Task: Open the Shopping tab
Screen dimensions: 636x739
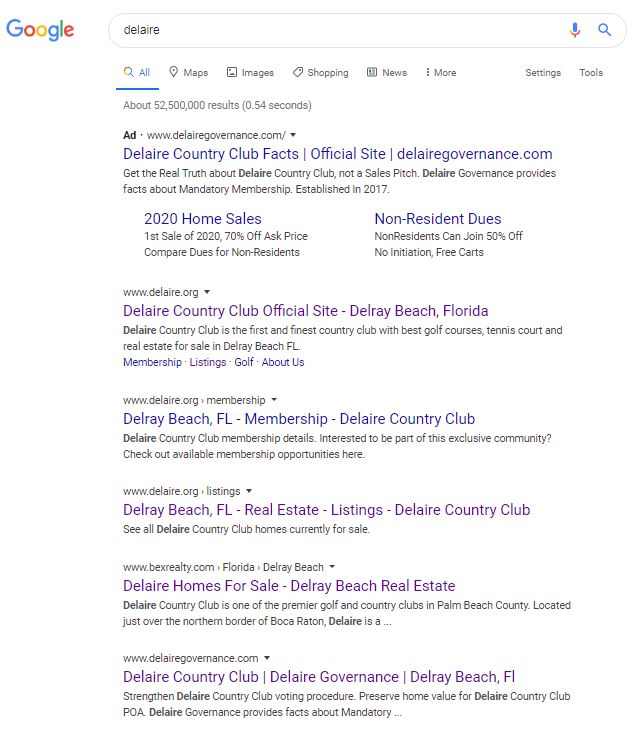Action: [321, 73]
